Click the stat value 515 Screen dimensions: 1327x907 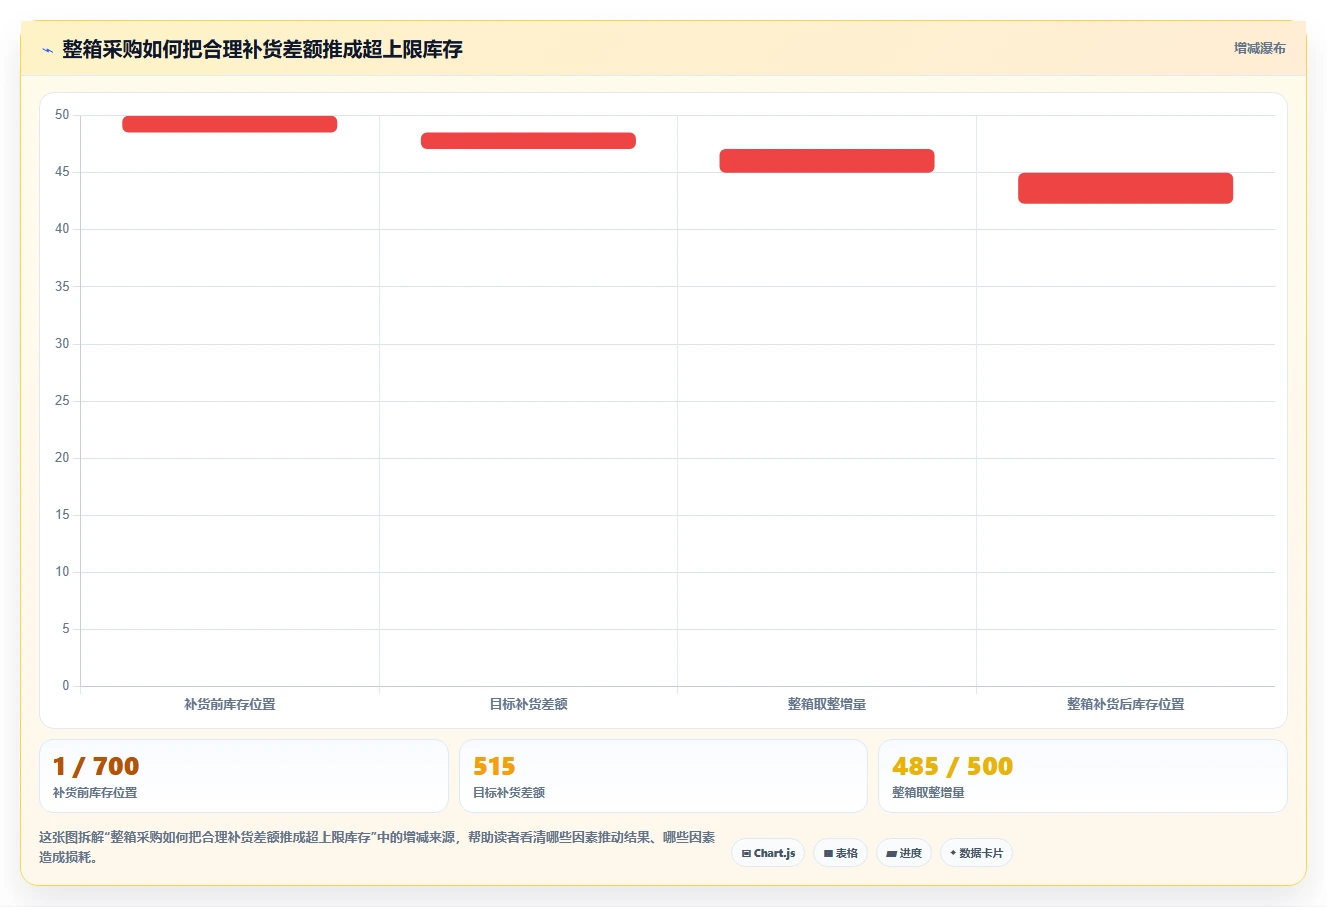494,766
